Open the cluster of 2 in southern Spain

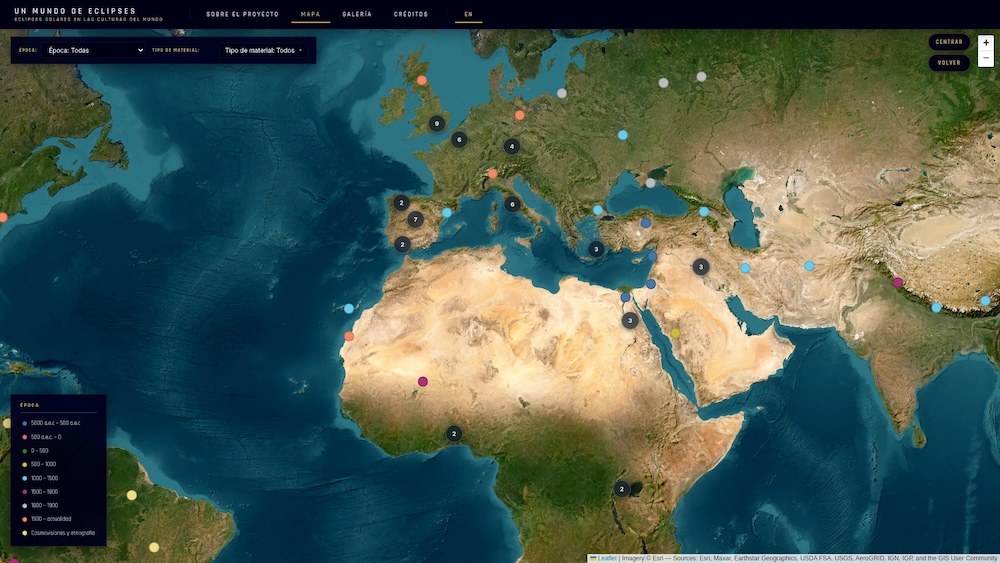[x=402, y=245]
